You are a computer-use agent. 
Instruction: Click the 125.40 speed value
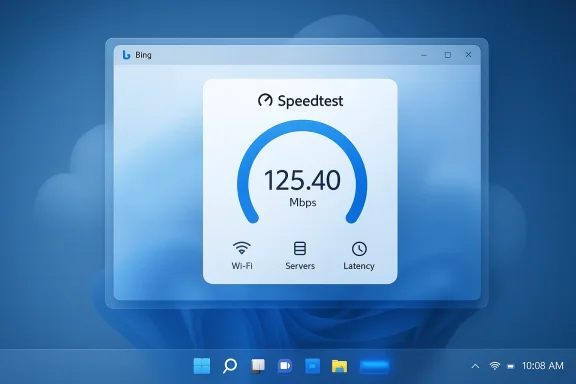[302, 180]
